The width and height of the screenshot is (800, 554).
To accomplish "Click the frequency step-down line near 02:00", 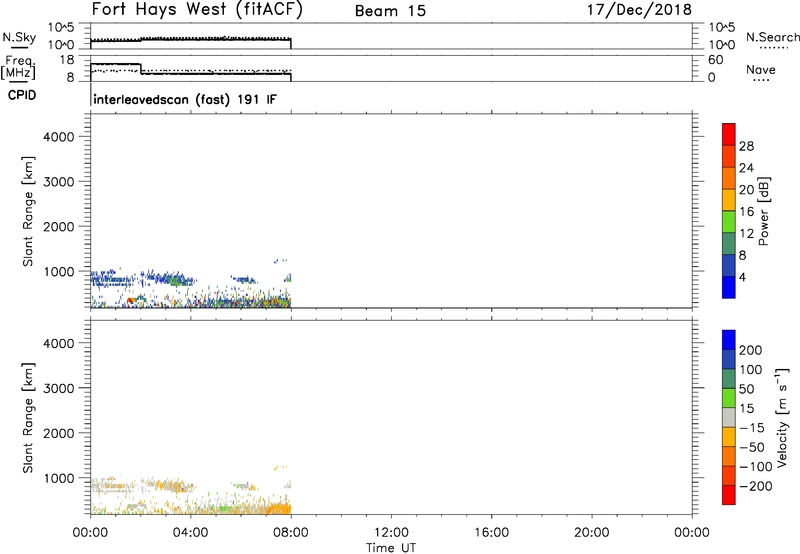I will (x=141, y=69).
